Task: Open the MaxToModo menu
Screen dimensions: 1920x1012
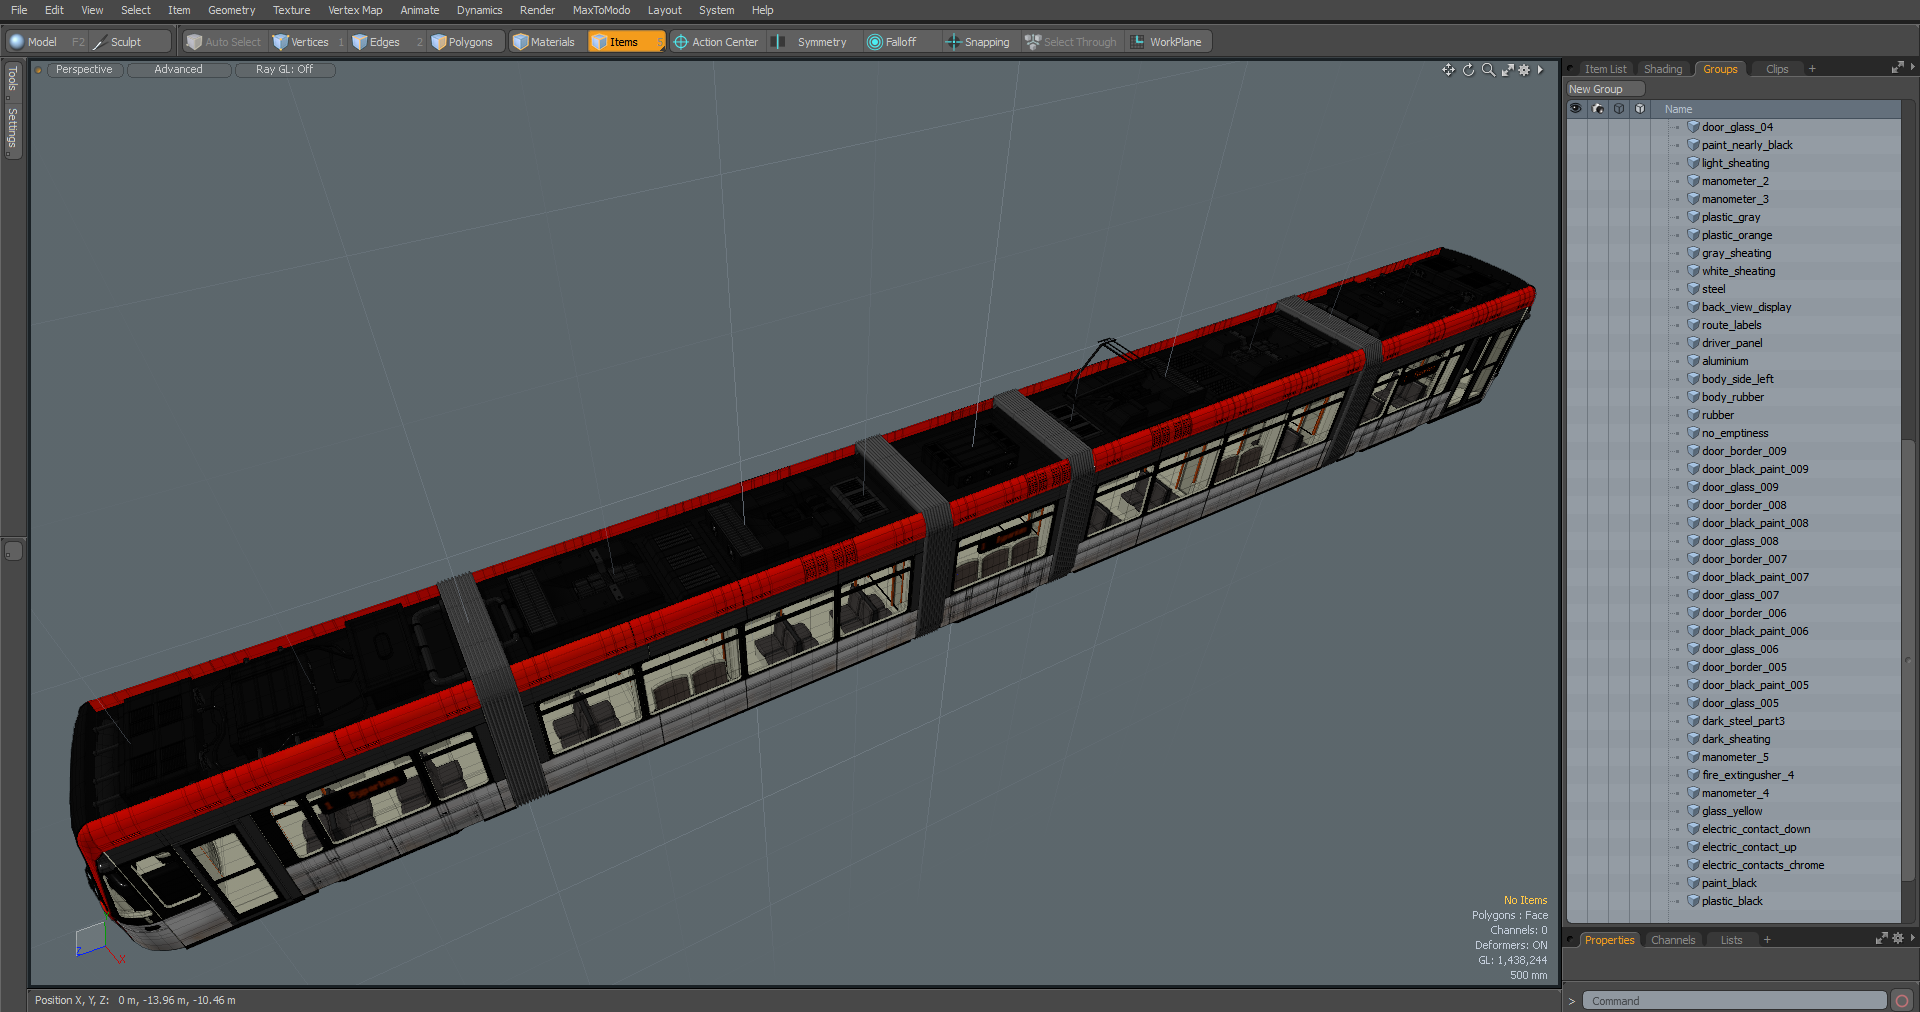Action: coord(601,10)
